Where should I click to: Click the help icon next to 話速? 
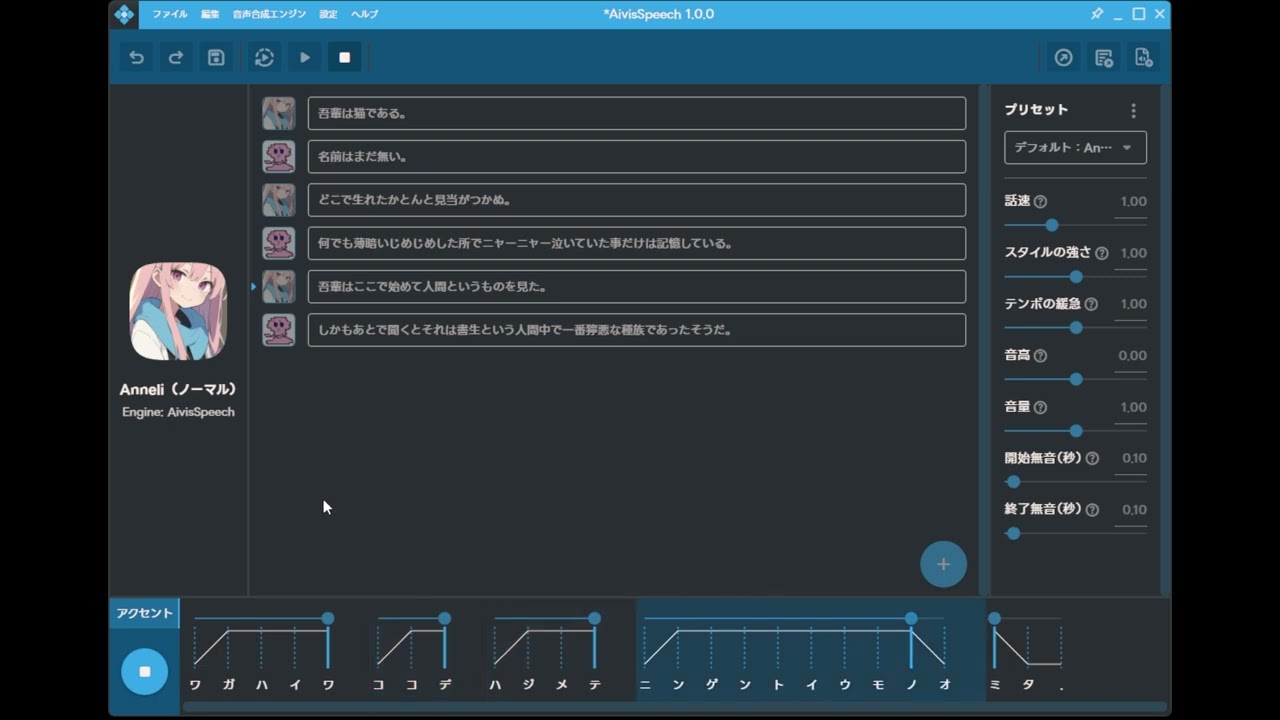[x=1040, y=201]
